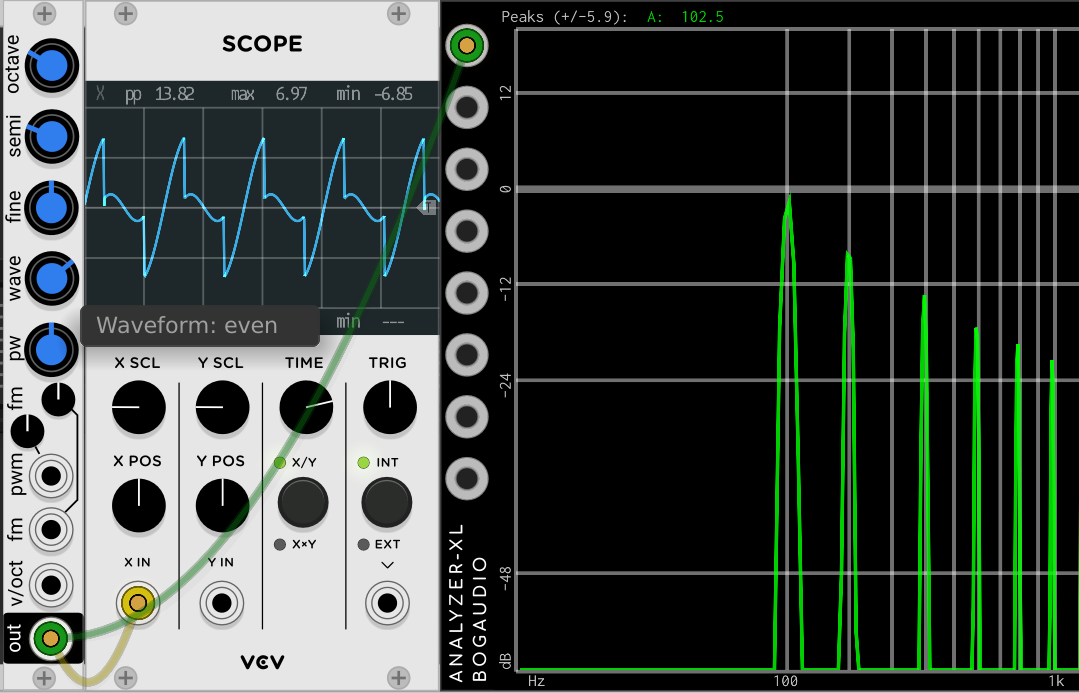Click the Scope Y IN port
The image size is (1079, 693).
tap(222, 603)
